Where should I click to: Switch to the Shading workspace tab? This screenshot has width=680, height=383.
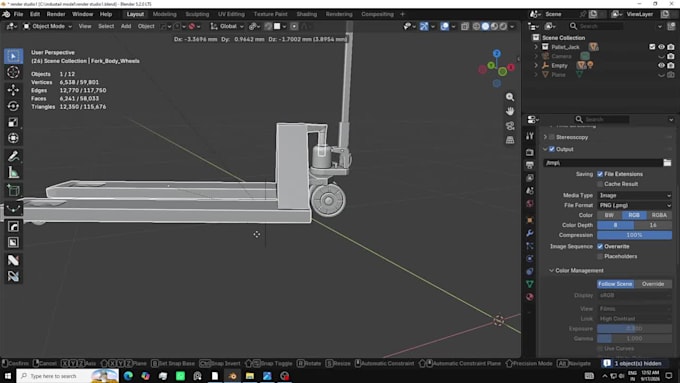click(307, 14)
